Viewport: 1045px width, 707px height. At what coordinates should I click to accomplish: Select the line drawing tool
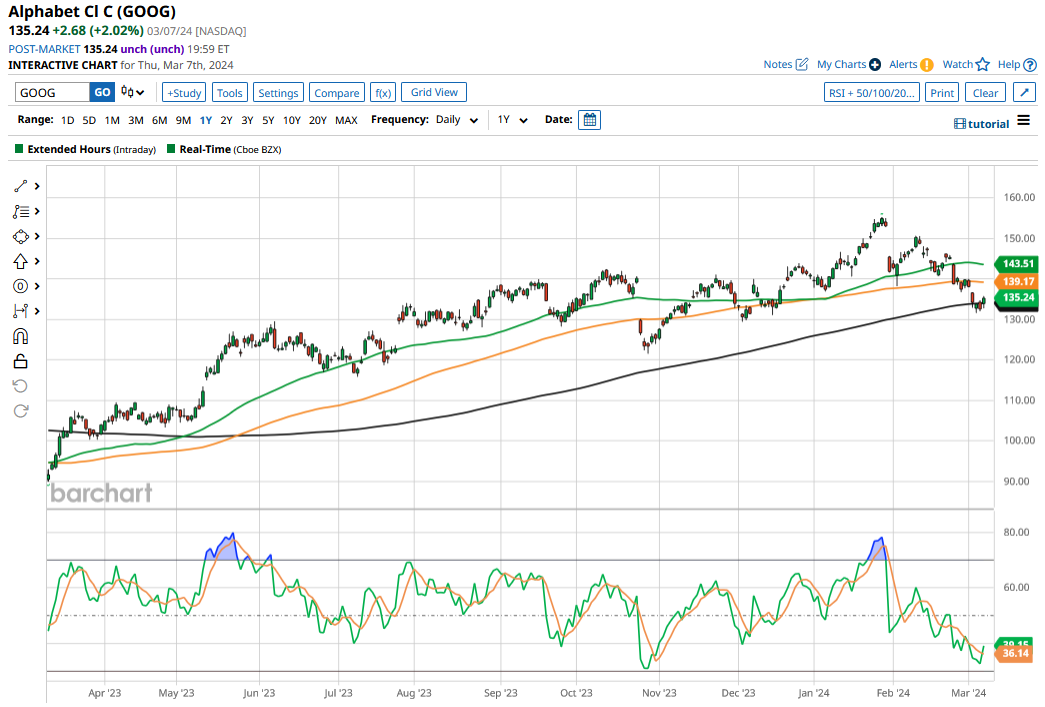coord(21,186)
